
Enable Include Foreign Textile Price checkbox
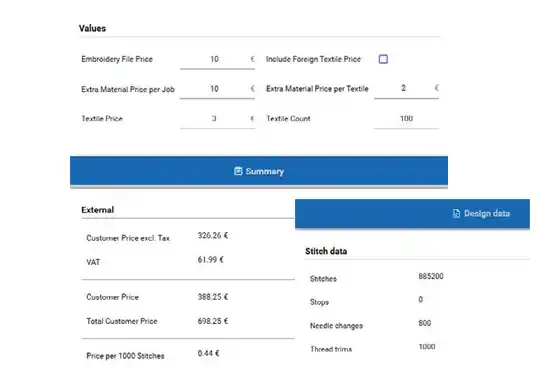383,59
